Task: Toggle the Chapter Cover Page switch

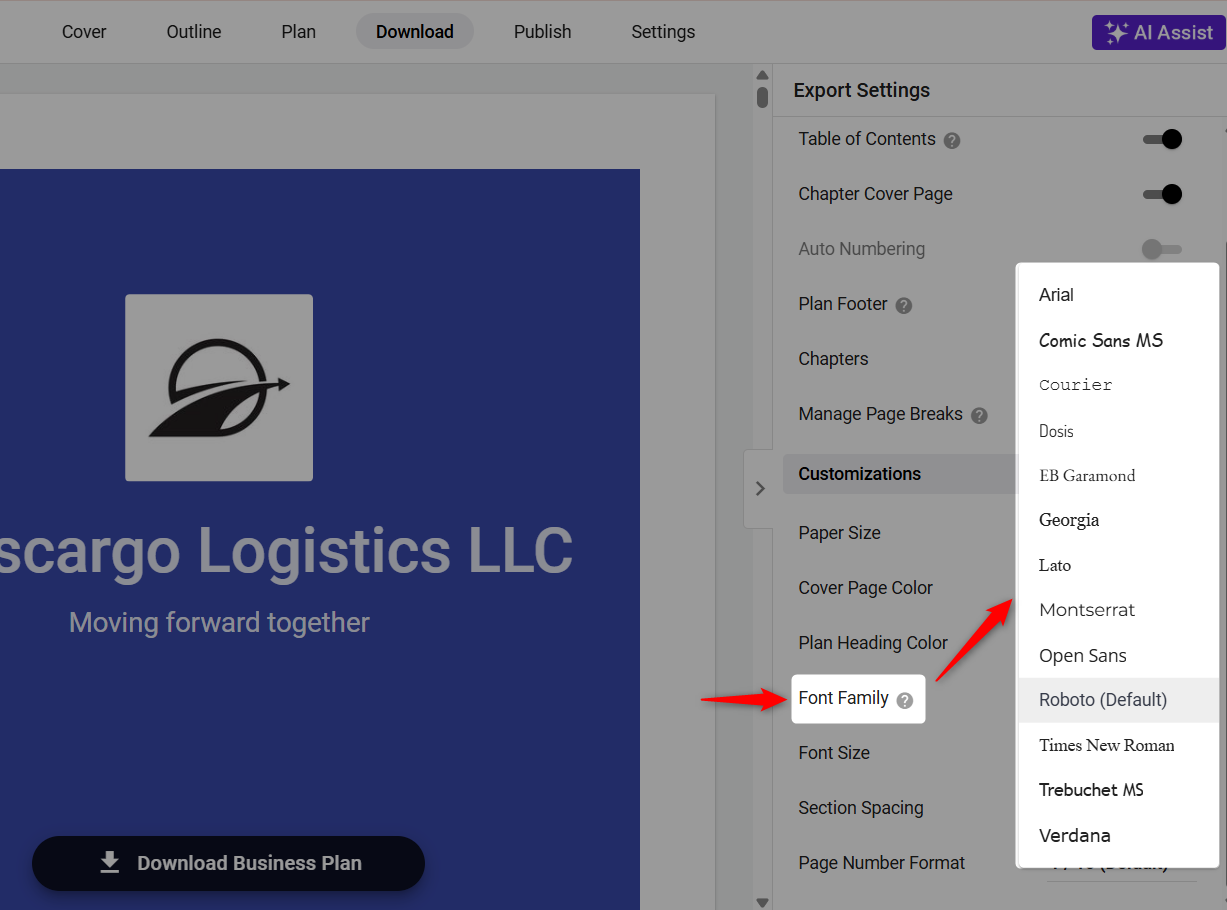Action: click(1163, 194)
